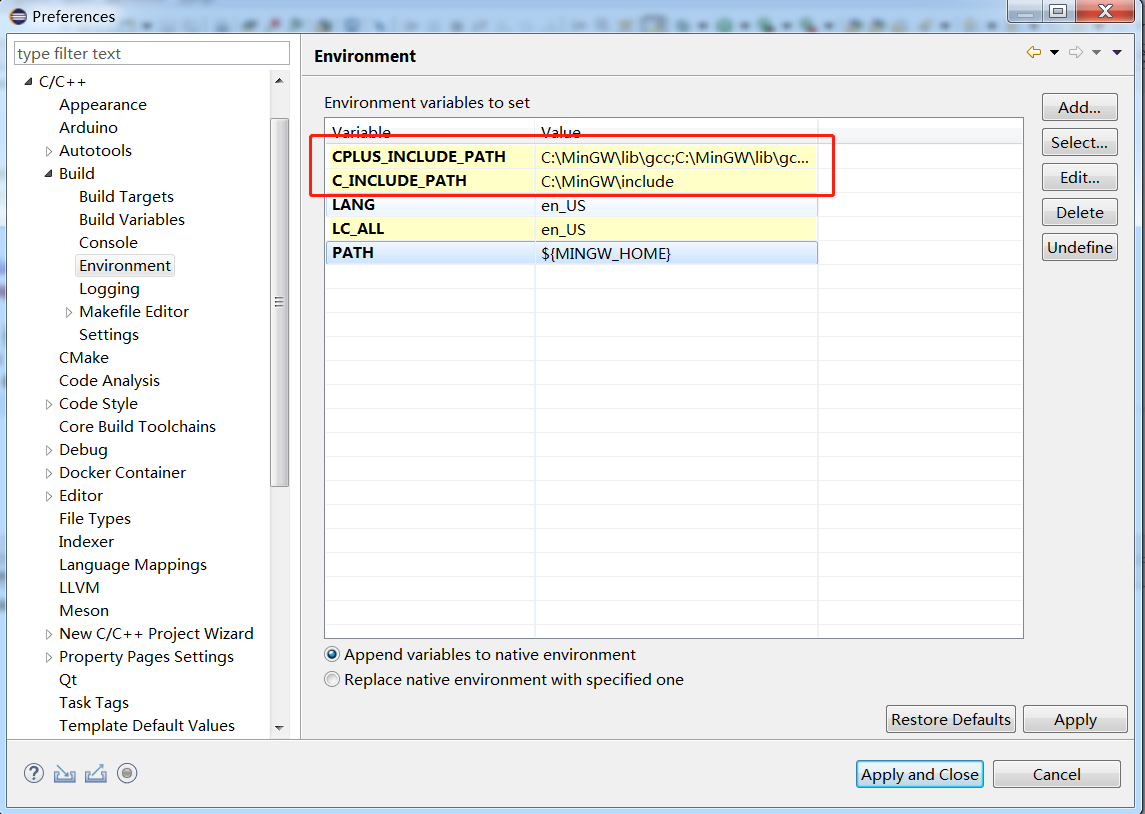Click the view menu triangle icon top right
Viewport: 1145px width, 814px height.
coord(1117,52)
